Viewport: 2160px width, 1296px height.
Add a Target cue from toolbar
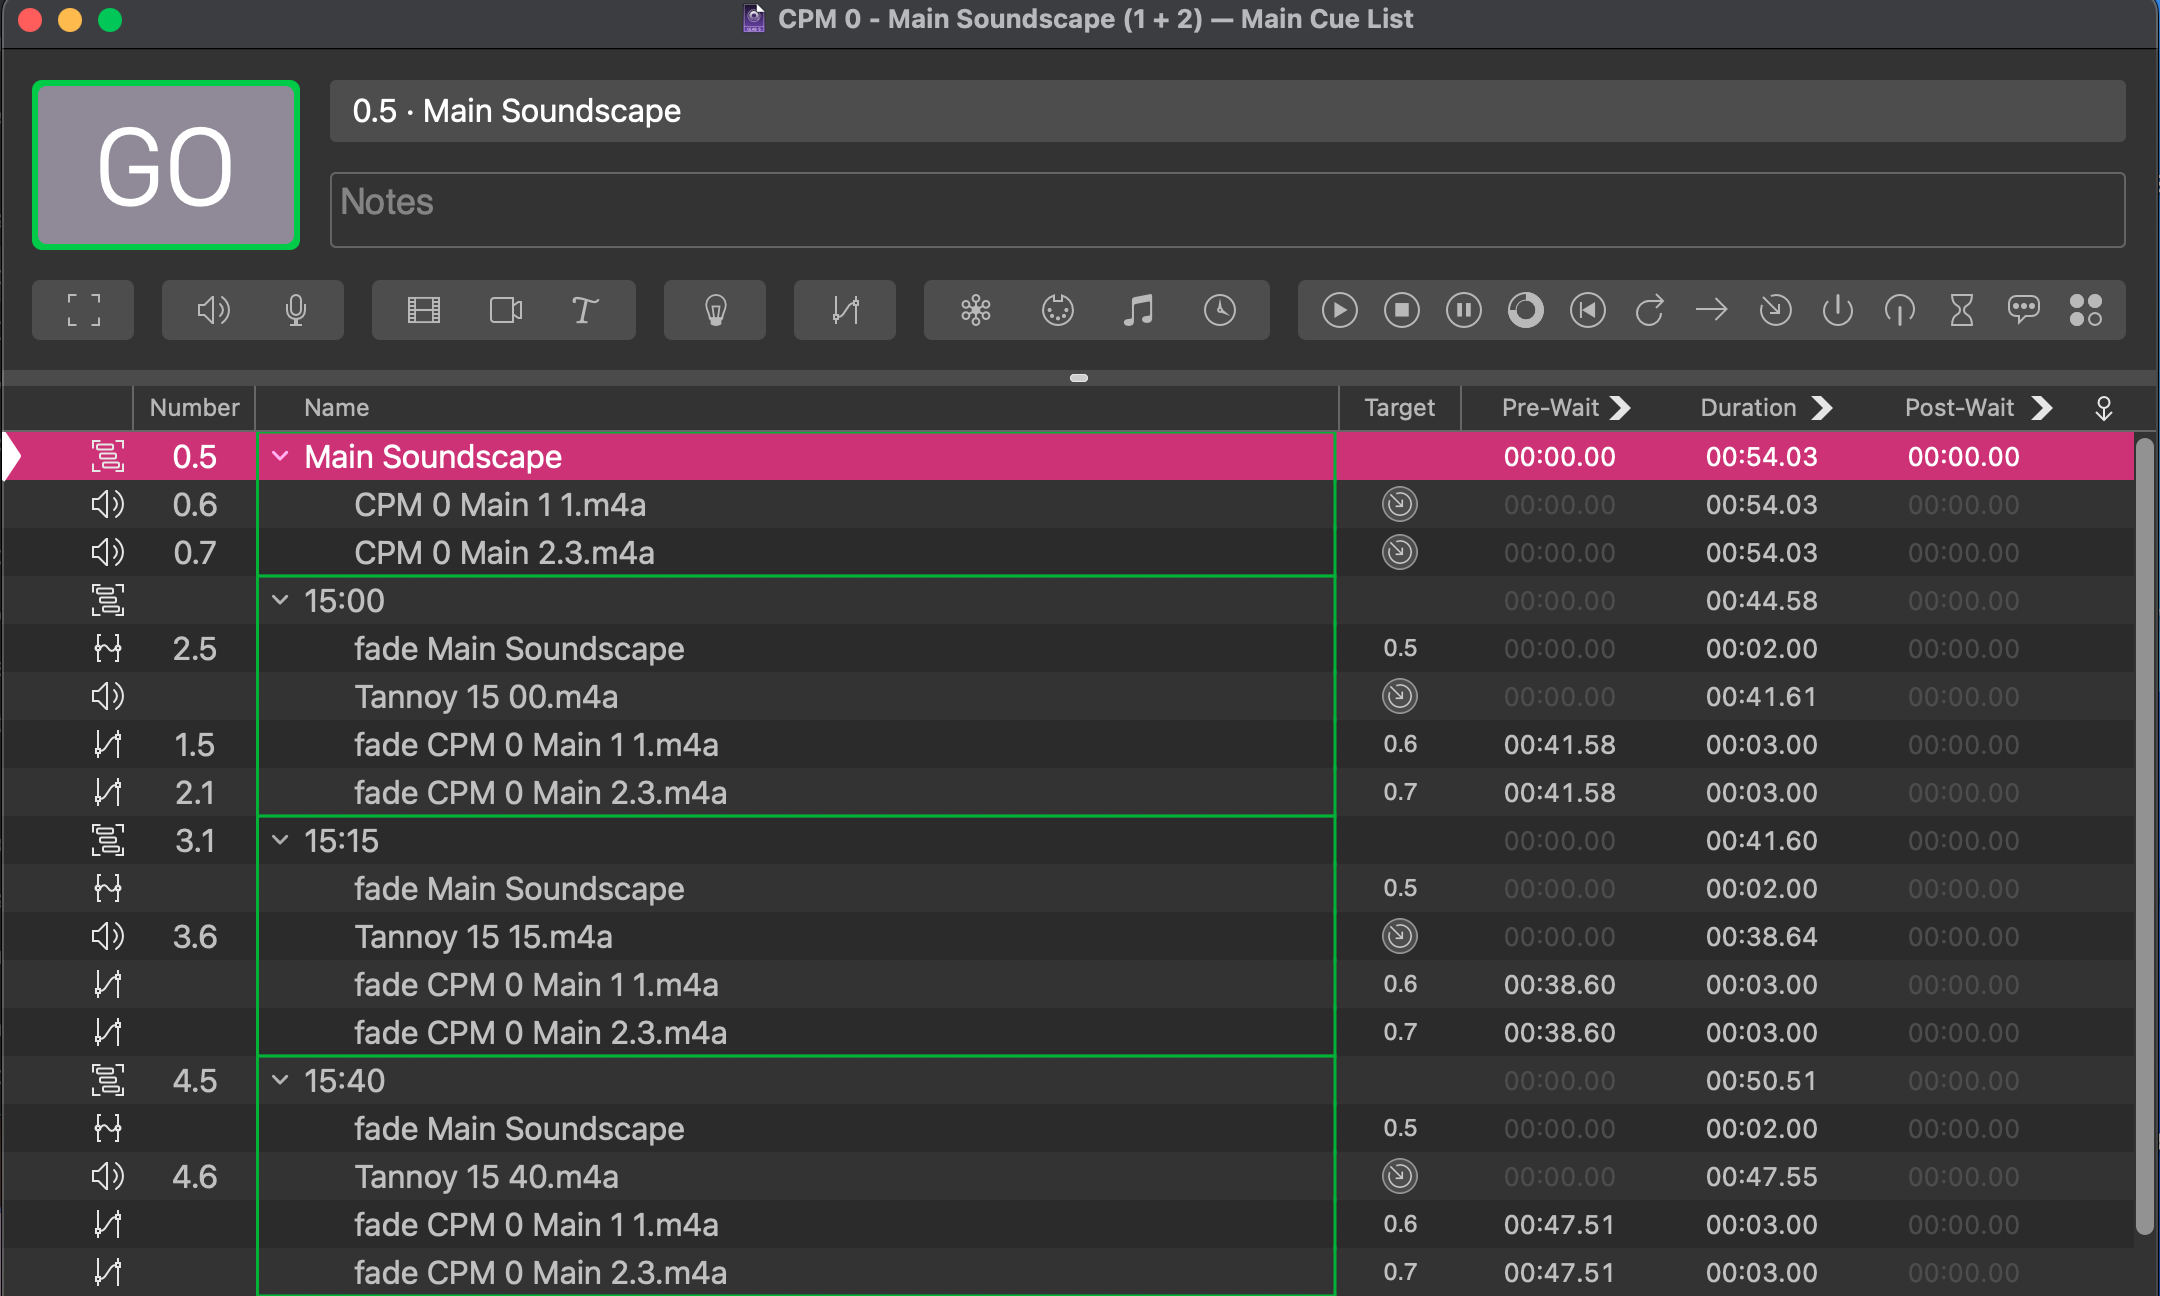1776,310
